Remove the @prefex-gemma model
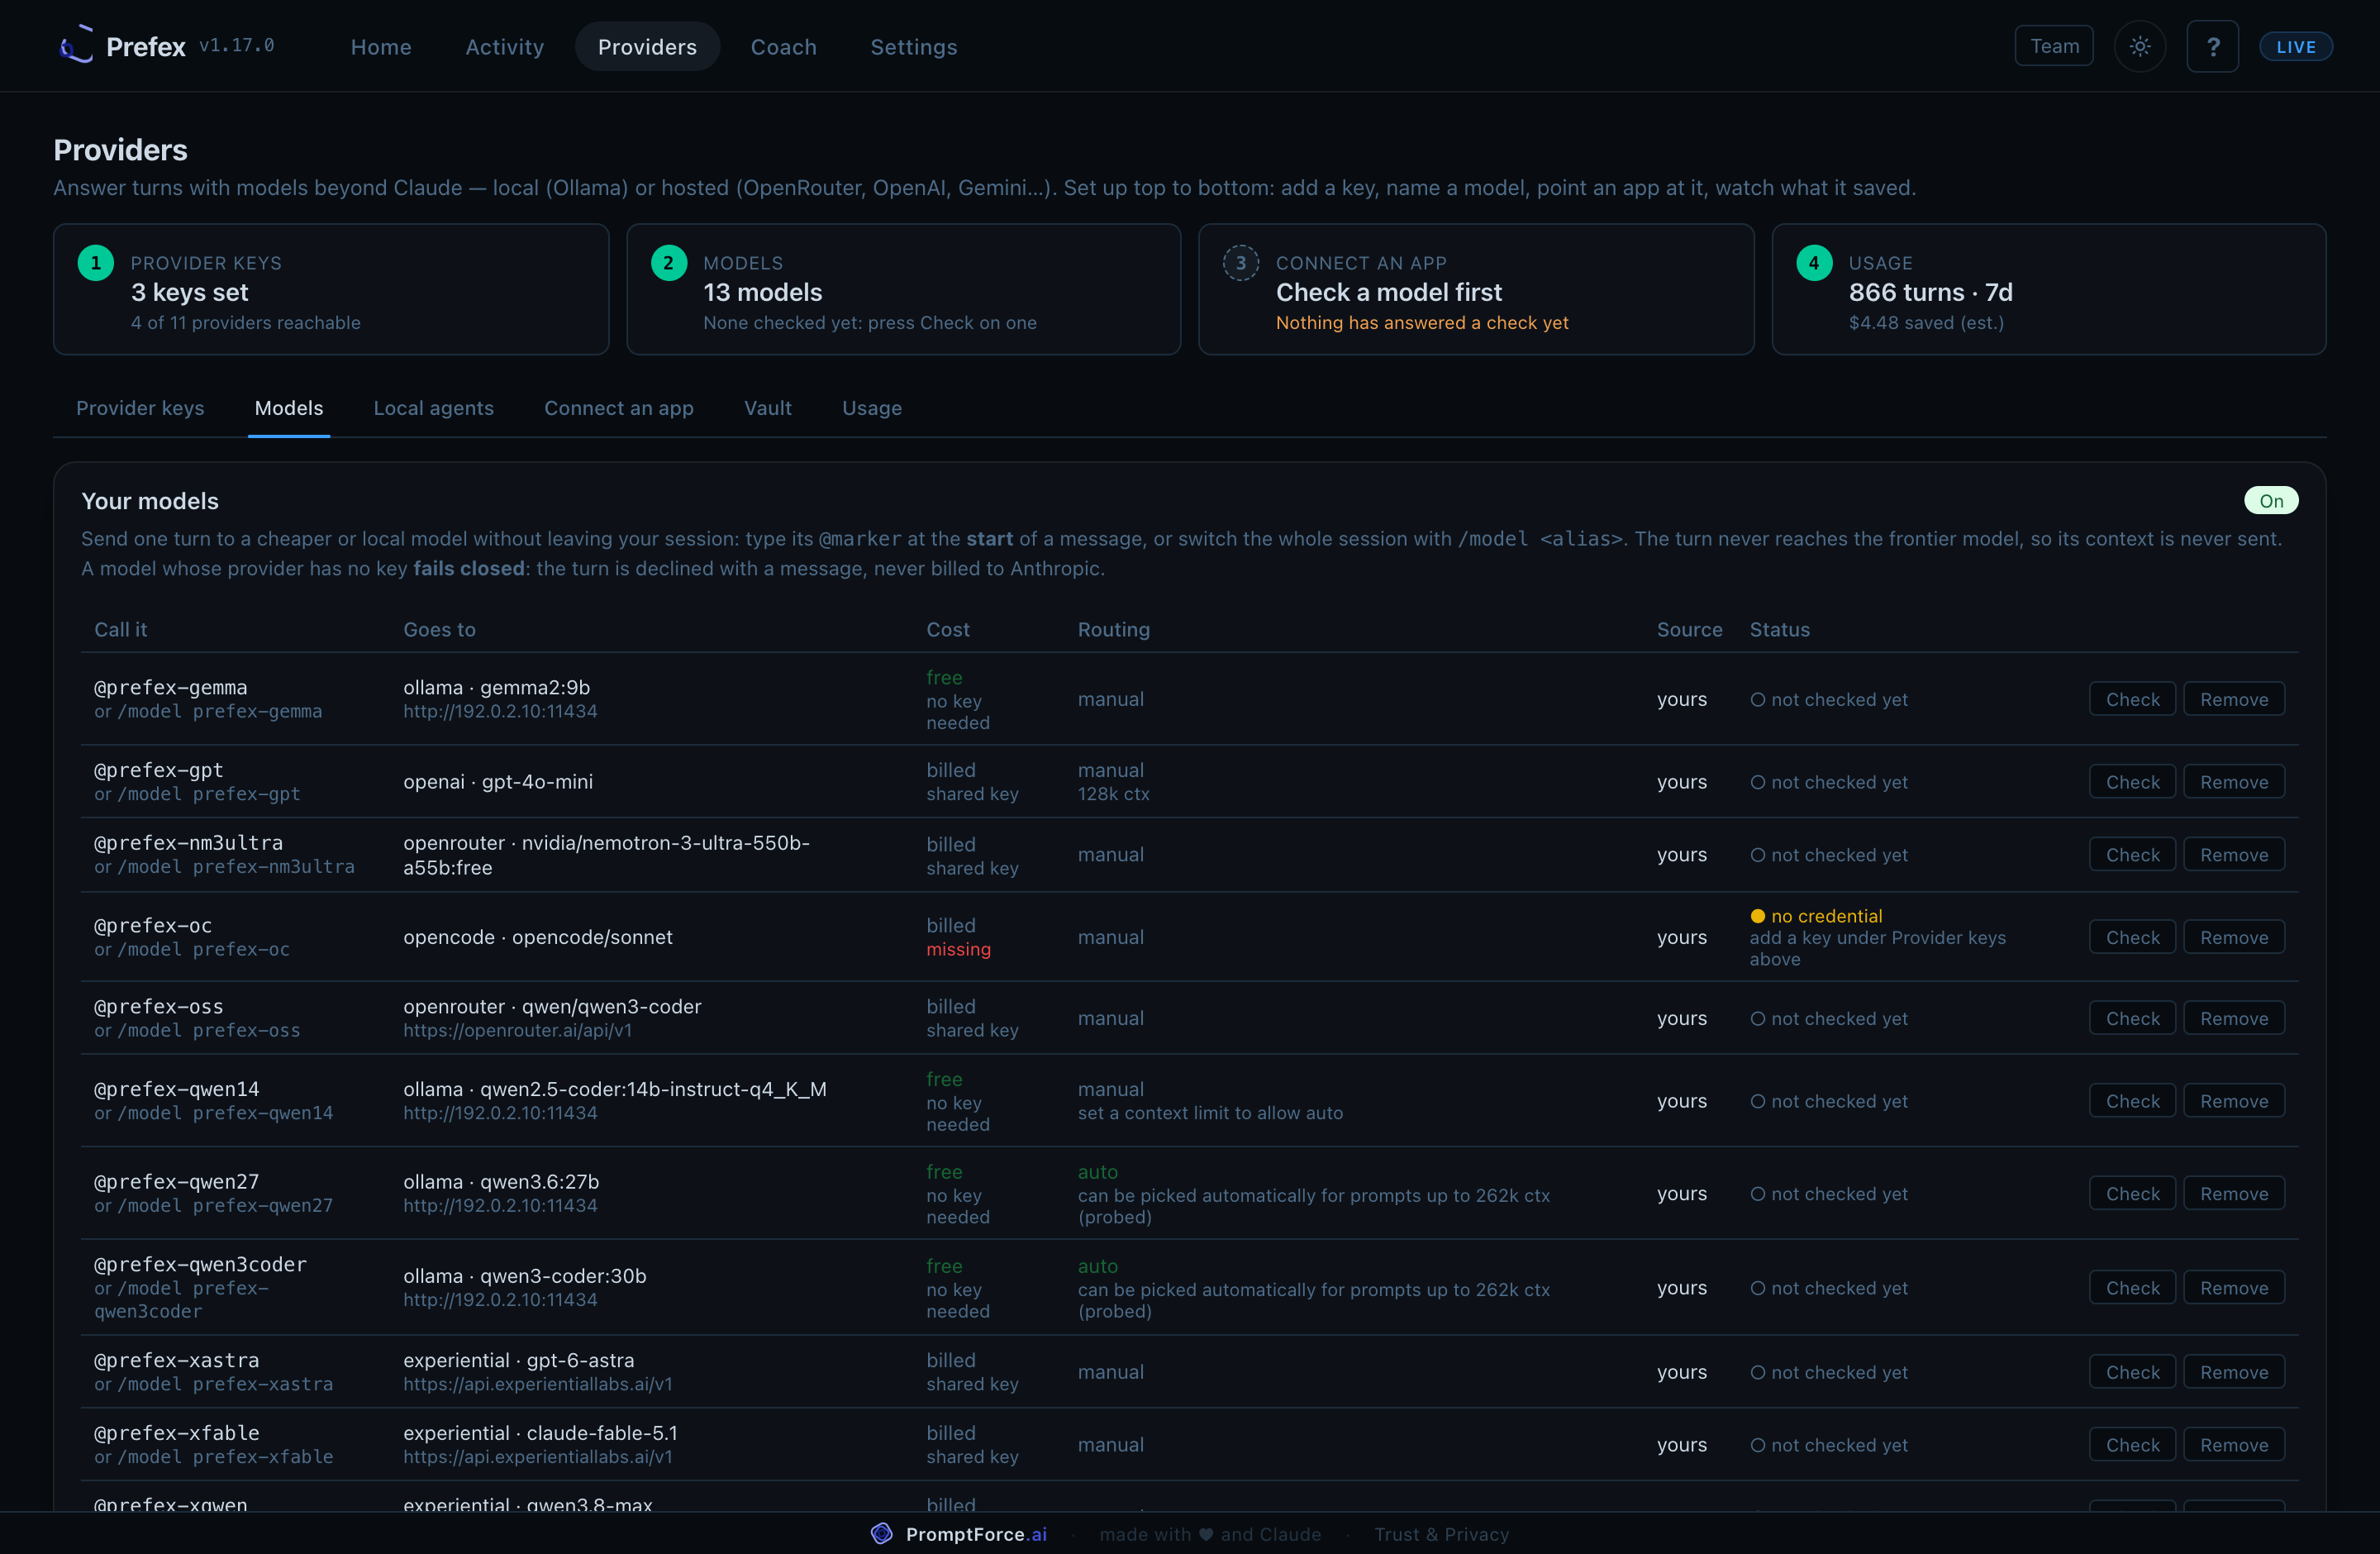The width and height of the screenshot is (2380, 1554). [x=2234, y=699]
